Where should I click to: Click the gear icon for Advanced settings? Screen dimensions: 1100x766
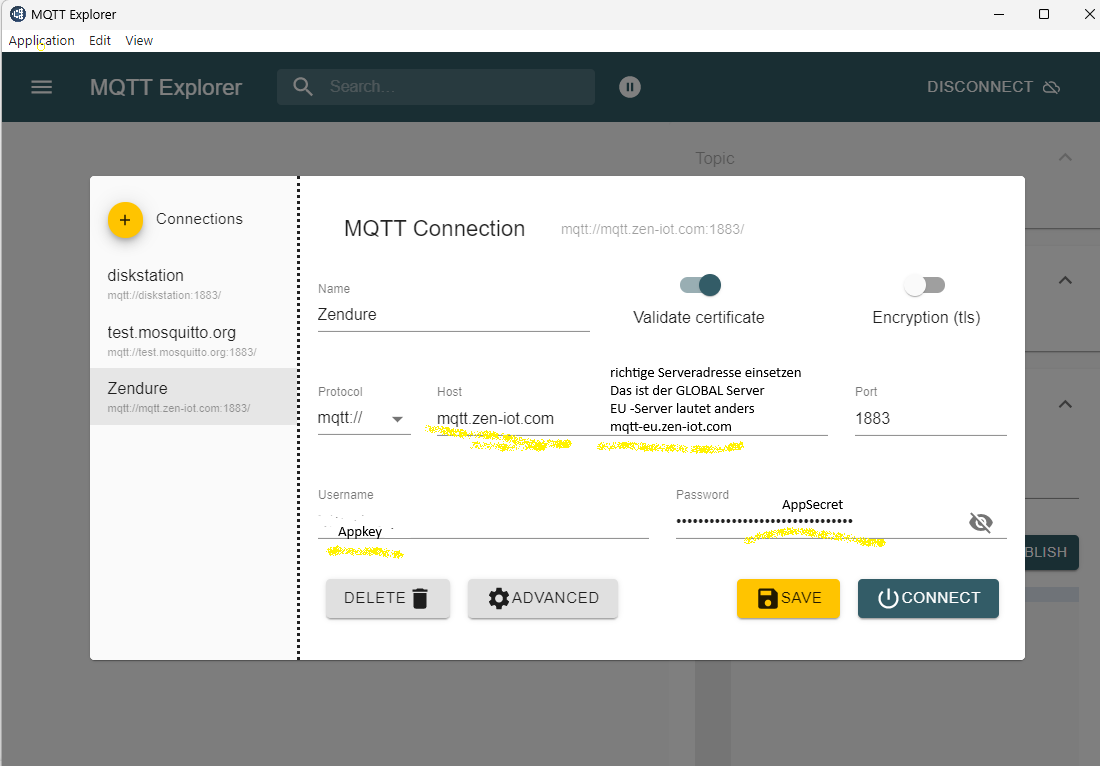point(498,598)
